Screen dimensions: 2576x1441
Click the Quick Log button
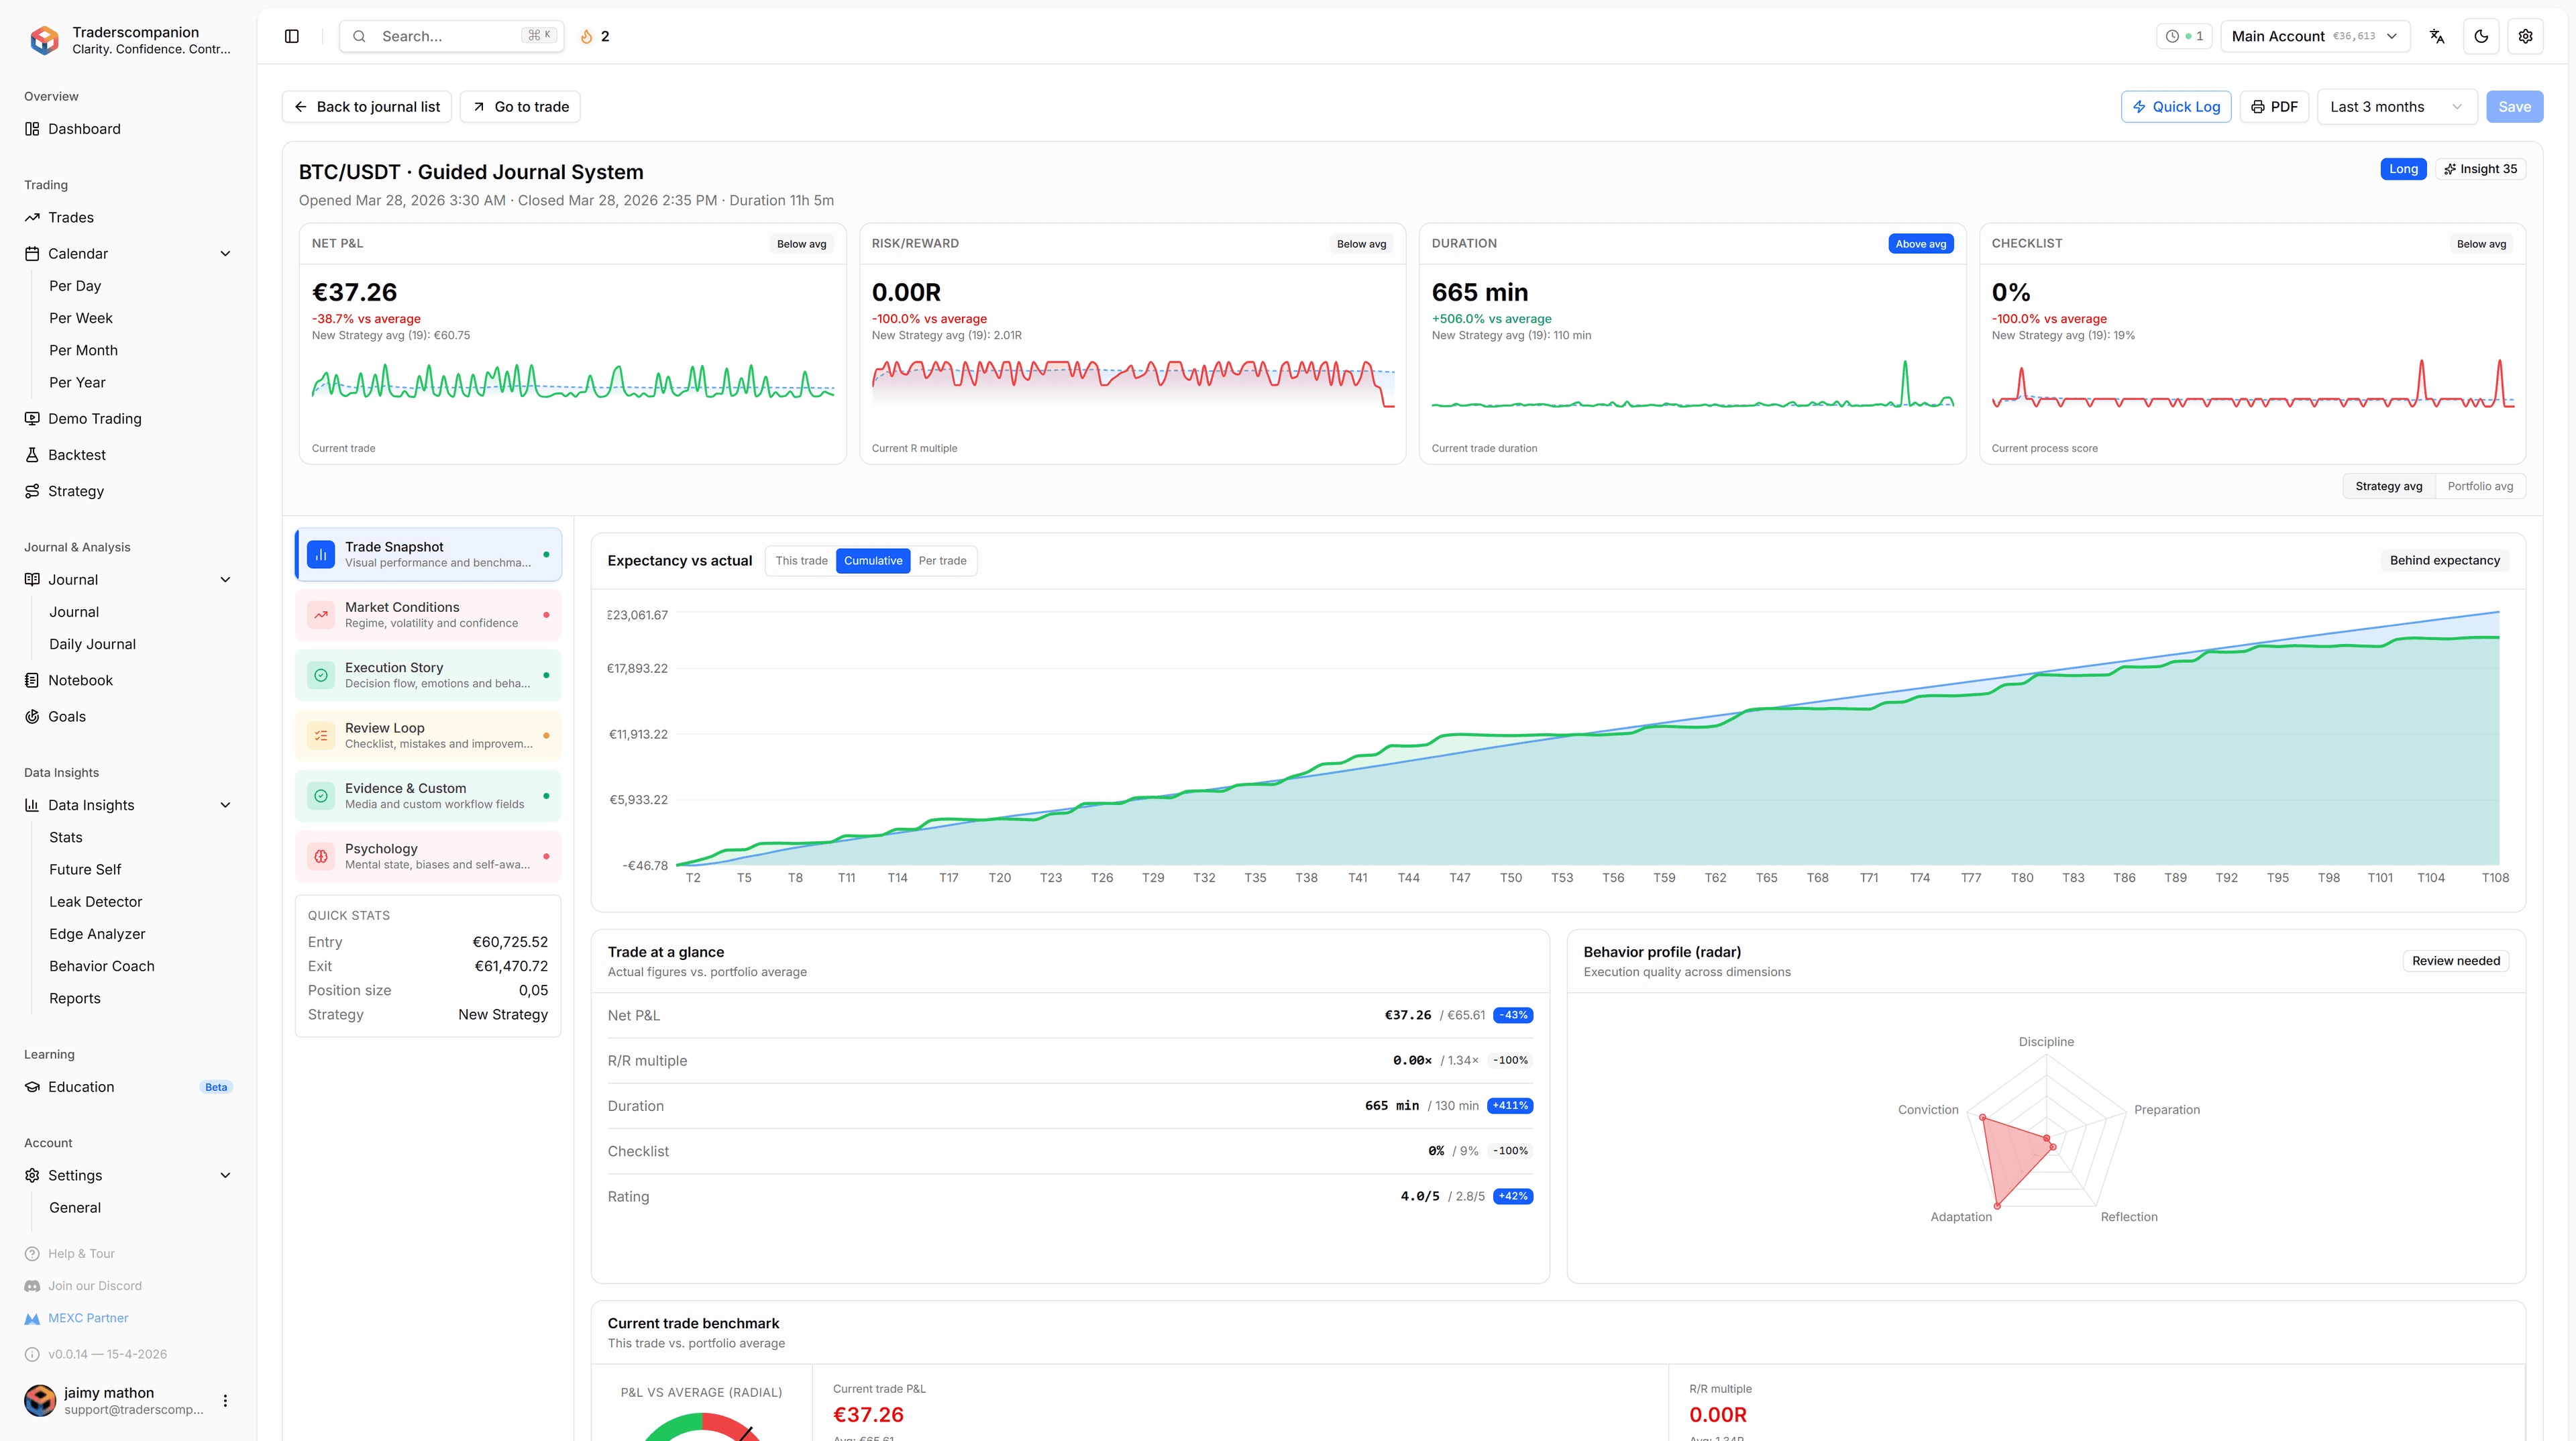pyautogui.click(x=2176, y=107)
